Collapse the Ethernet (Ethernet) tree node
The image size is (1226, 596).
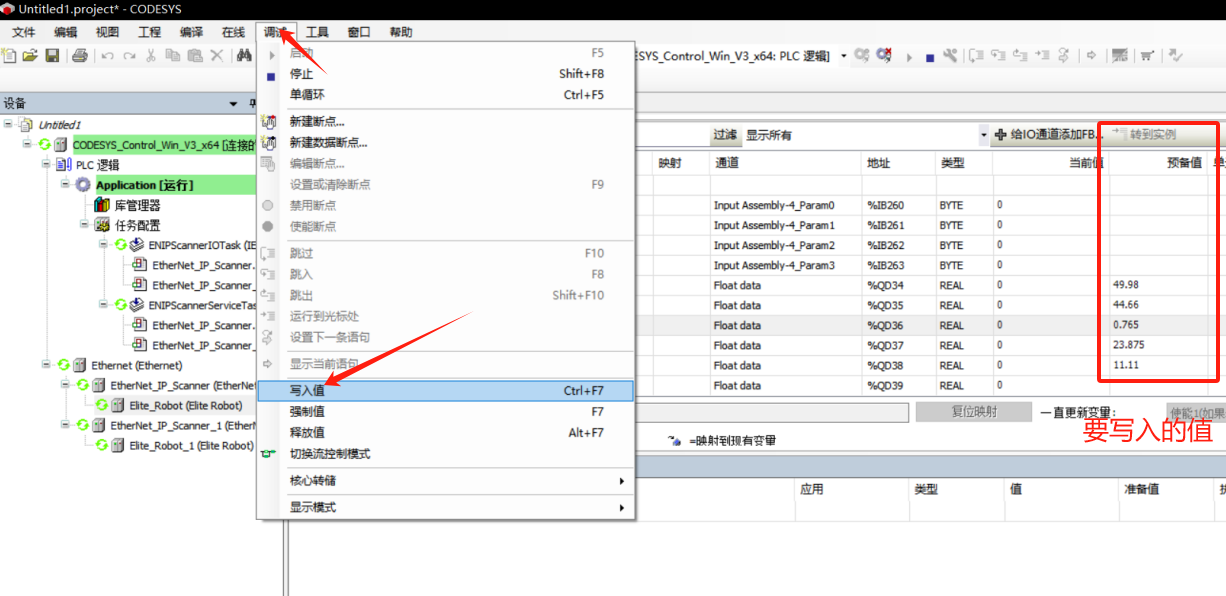pos(46,365)
